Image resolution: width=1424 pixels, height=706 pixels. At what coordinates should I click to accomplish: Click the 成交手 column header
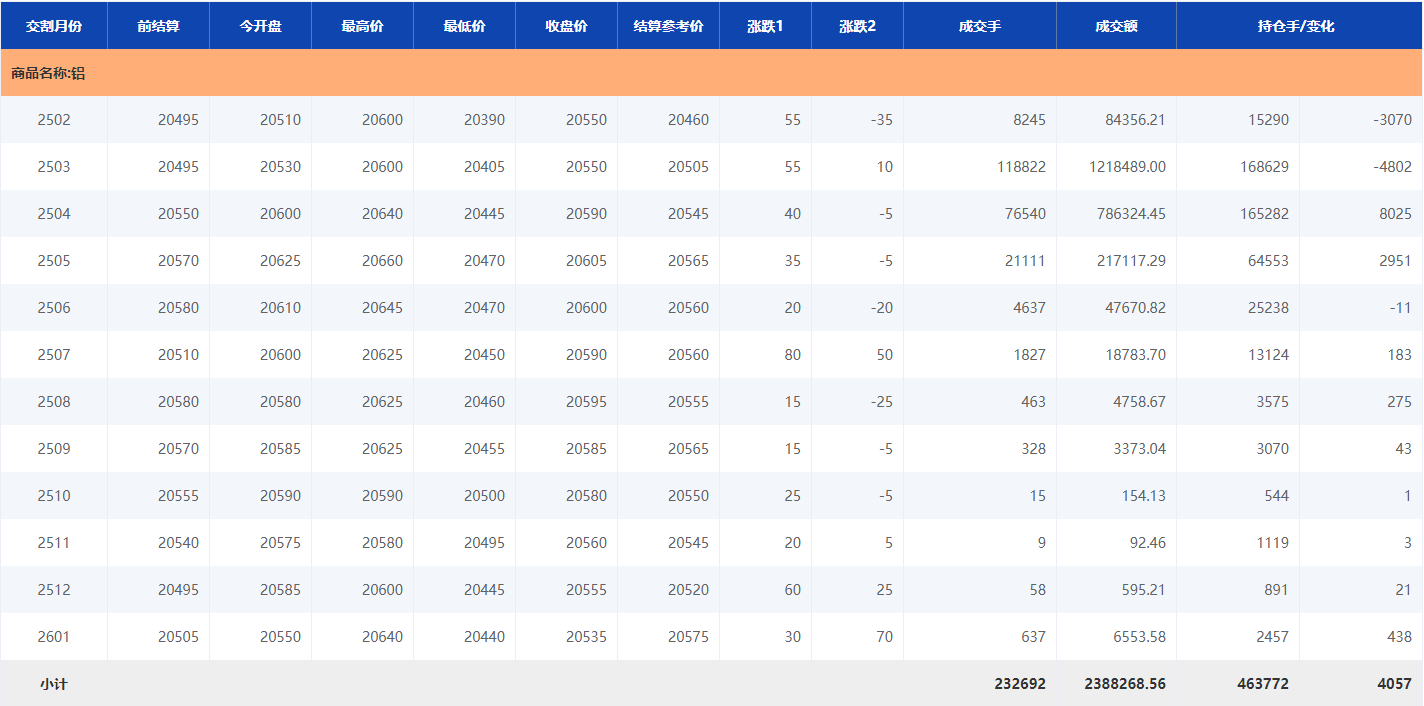coord(979,26)
